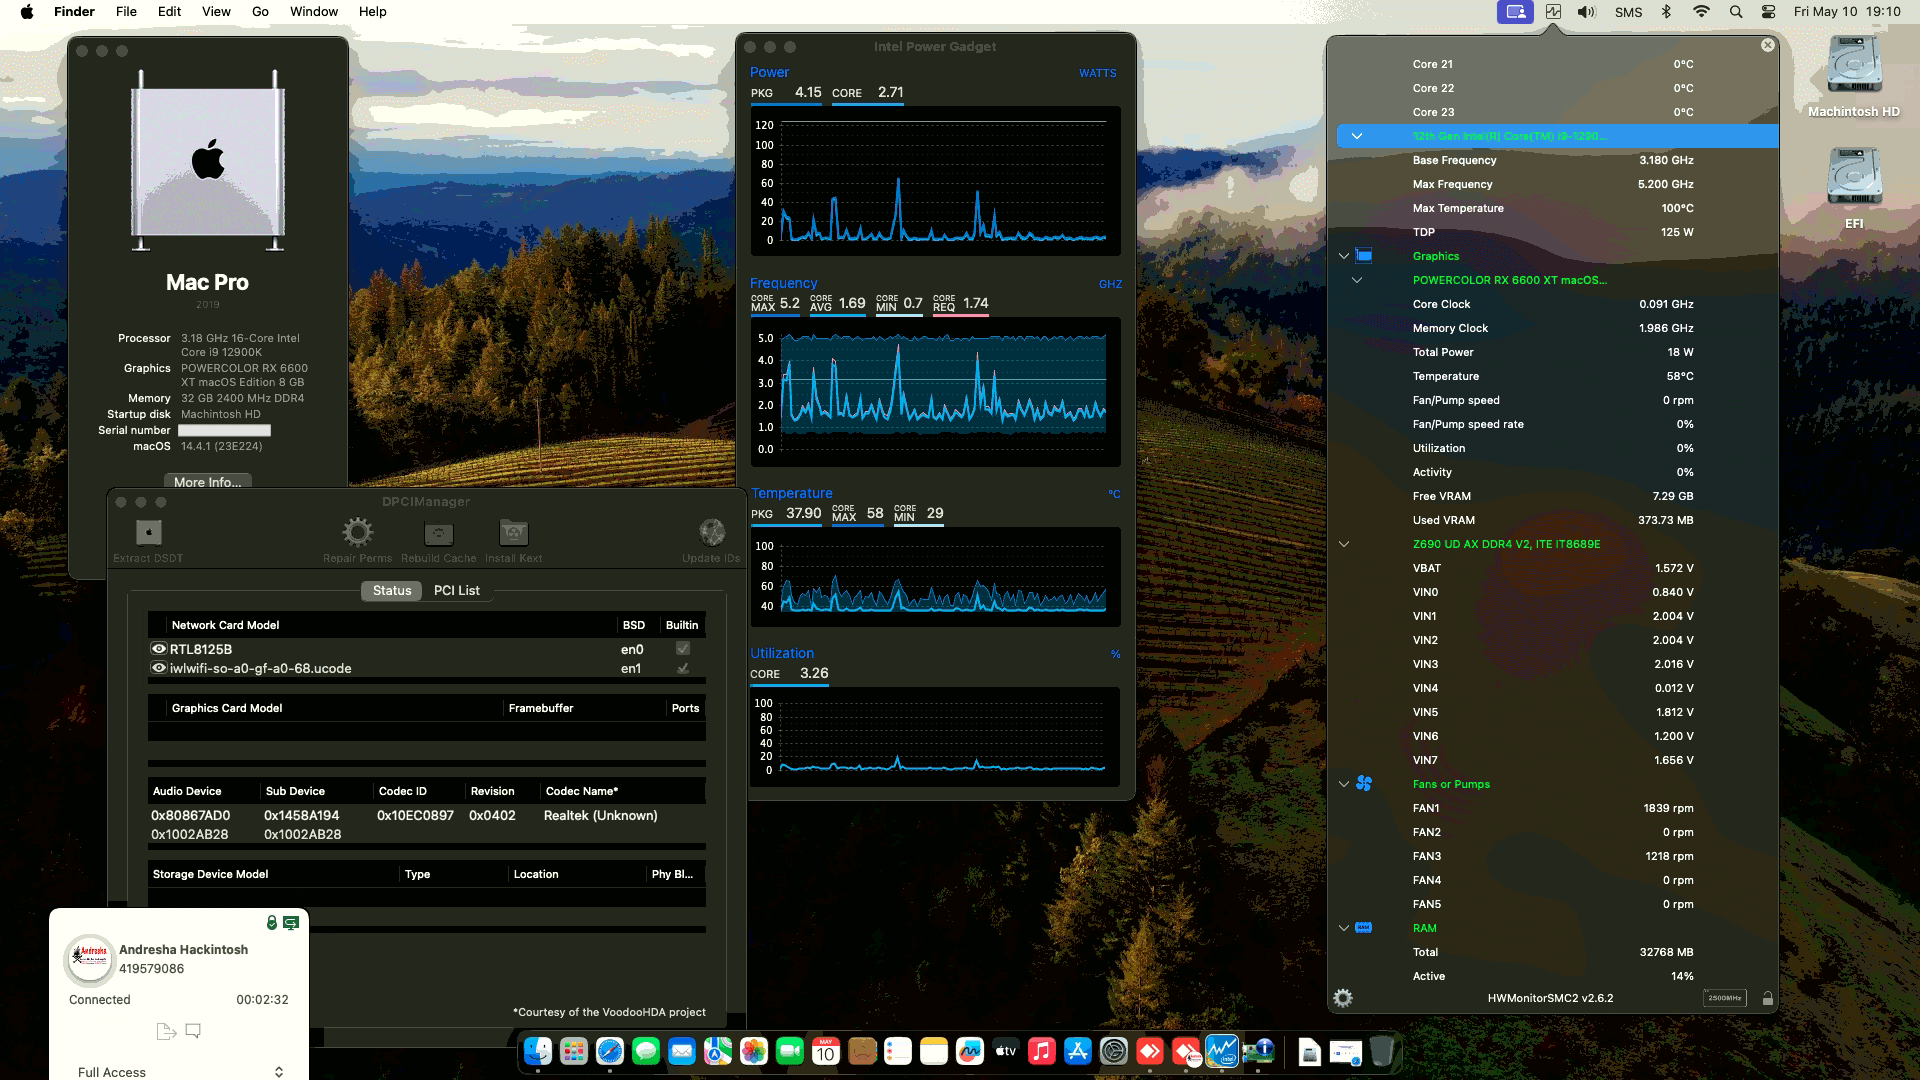Toggle eye icon for RTL8125B
The height and width of the screenshot is (1080, 1920).
158,649
